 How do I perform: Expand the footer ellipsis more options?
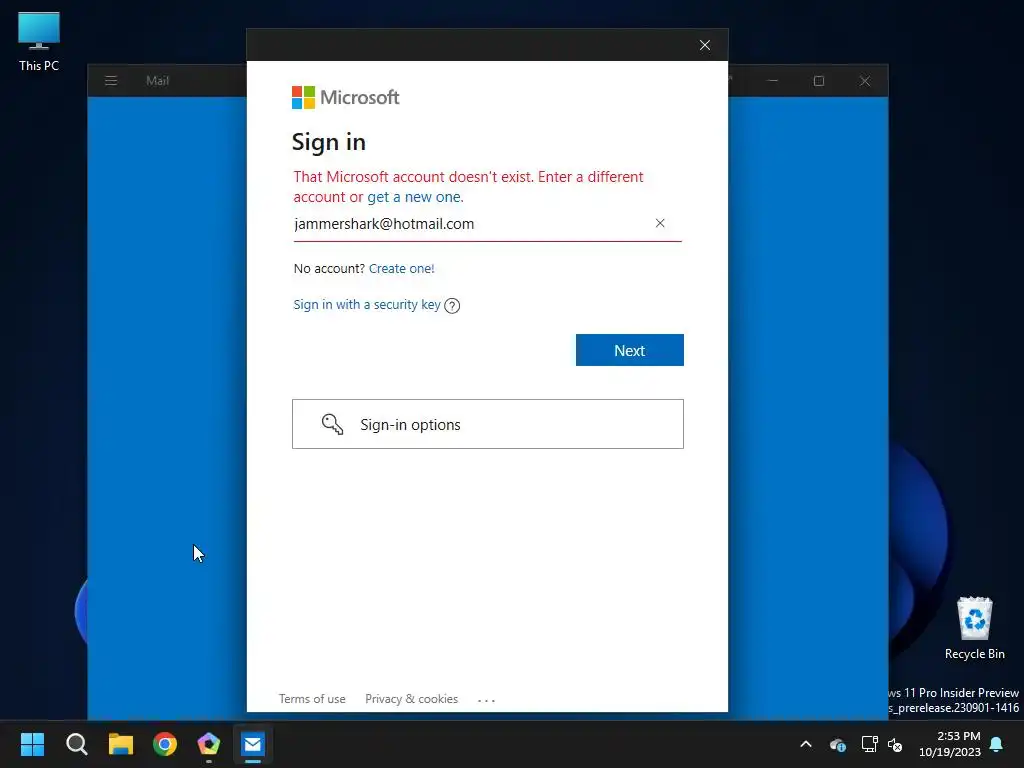pyautogui.click(x=487, y=700)
